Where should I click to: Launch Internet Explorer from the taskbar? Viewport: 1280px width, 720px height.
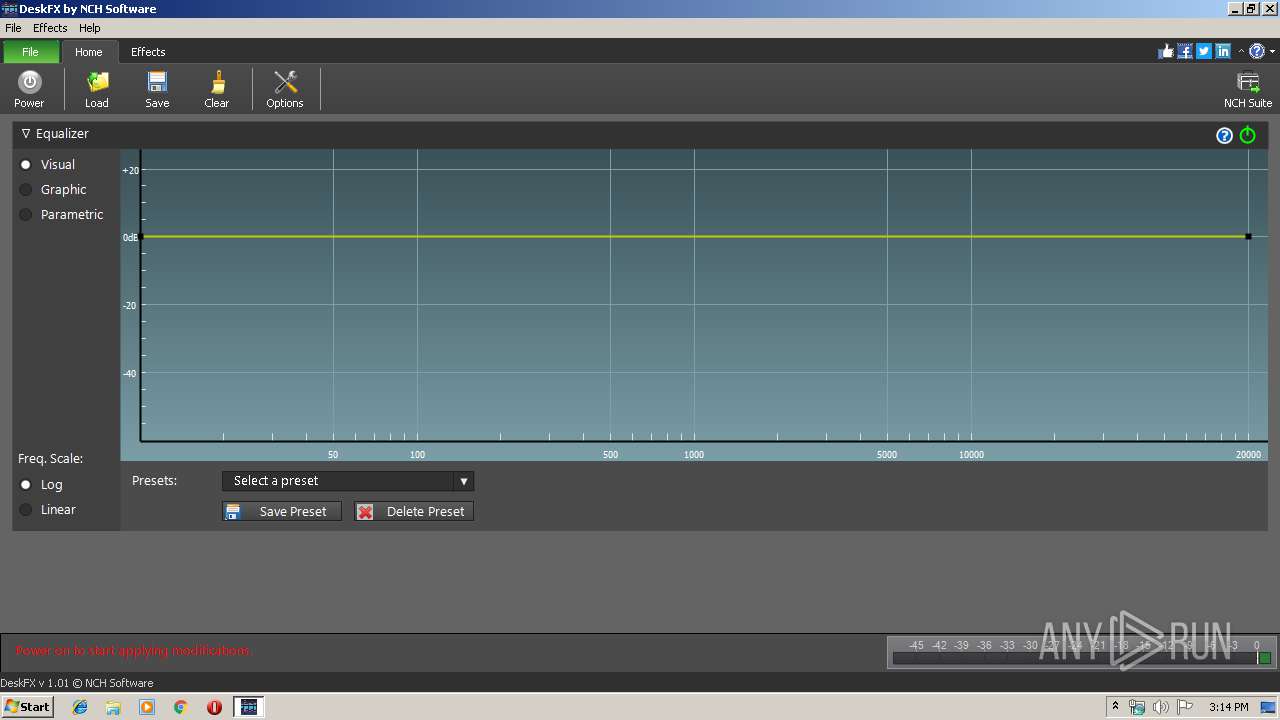point(80,707)
